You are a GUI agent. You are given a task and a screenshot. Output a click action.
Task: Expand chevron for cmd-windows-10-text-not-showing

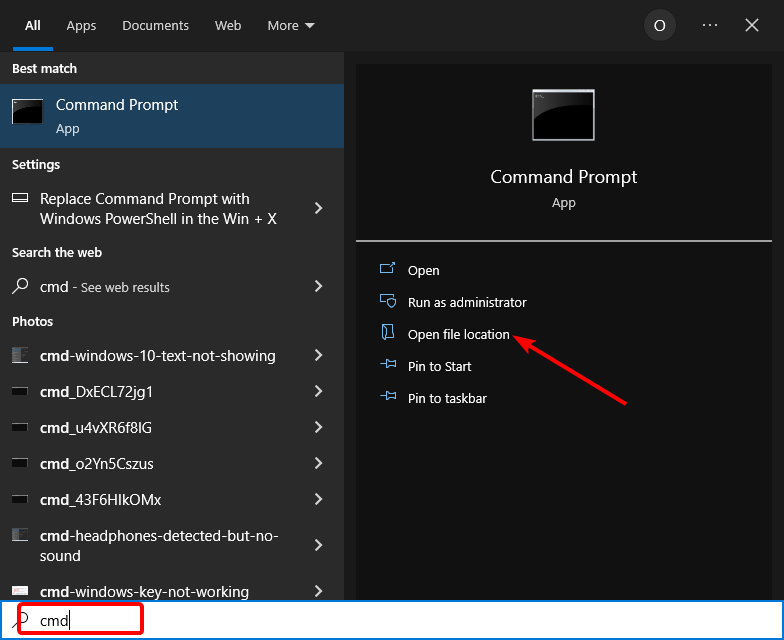point(318,355)
